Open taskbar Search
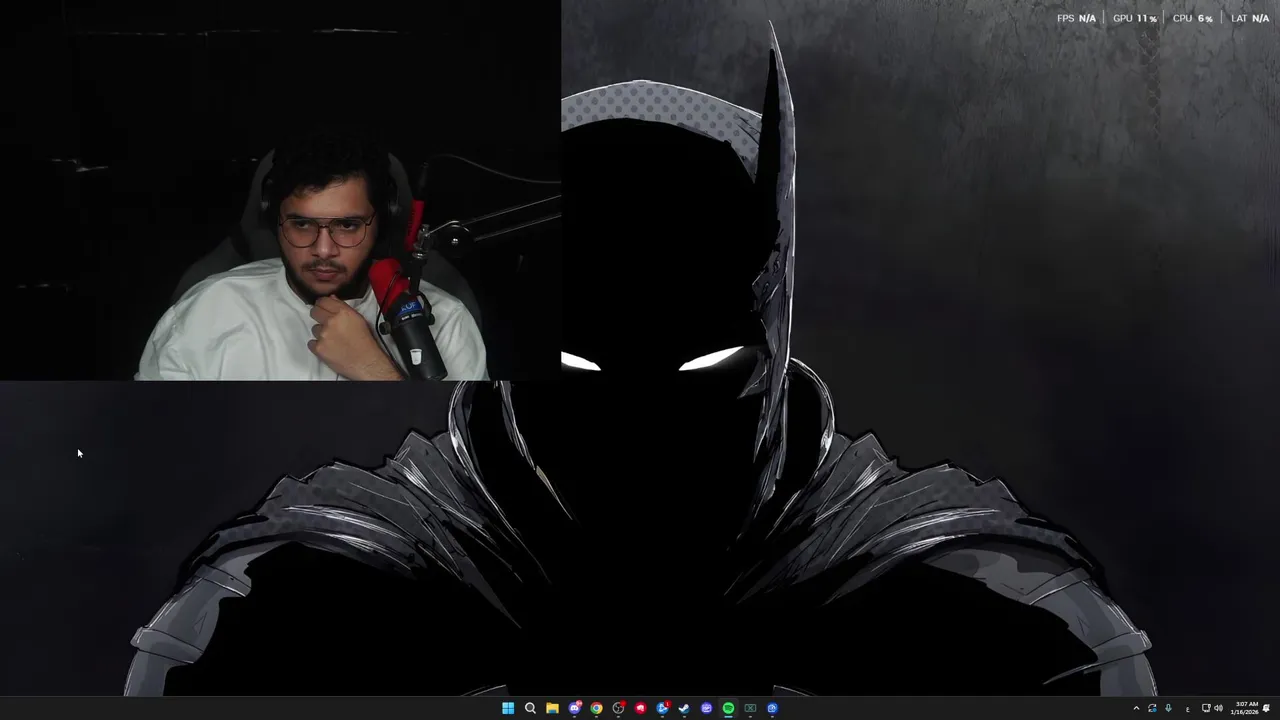 click(x=530, y=708)
